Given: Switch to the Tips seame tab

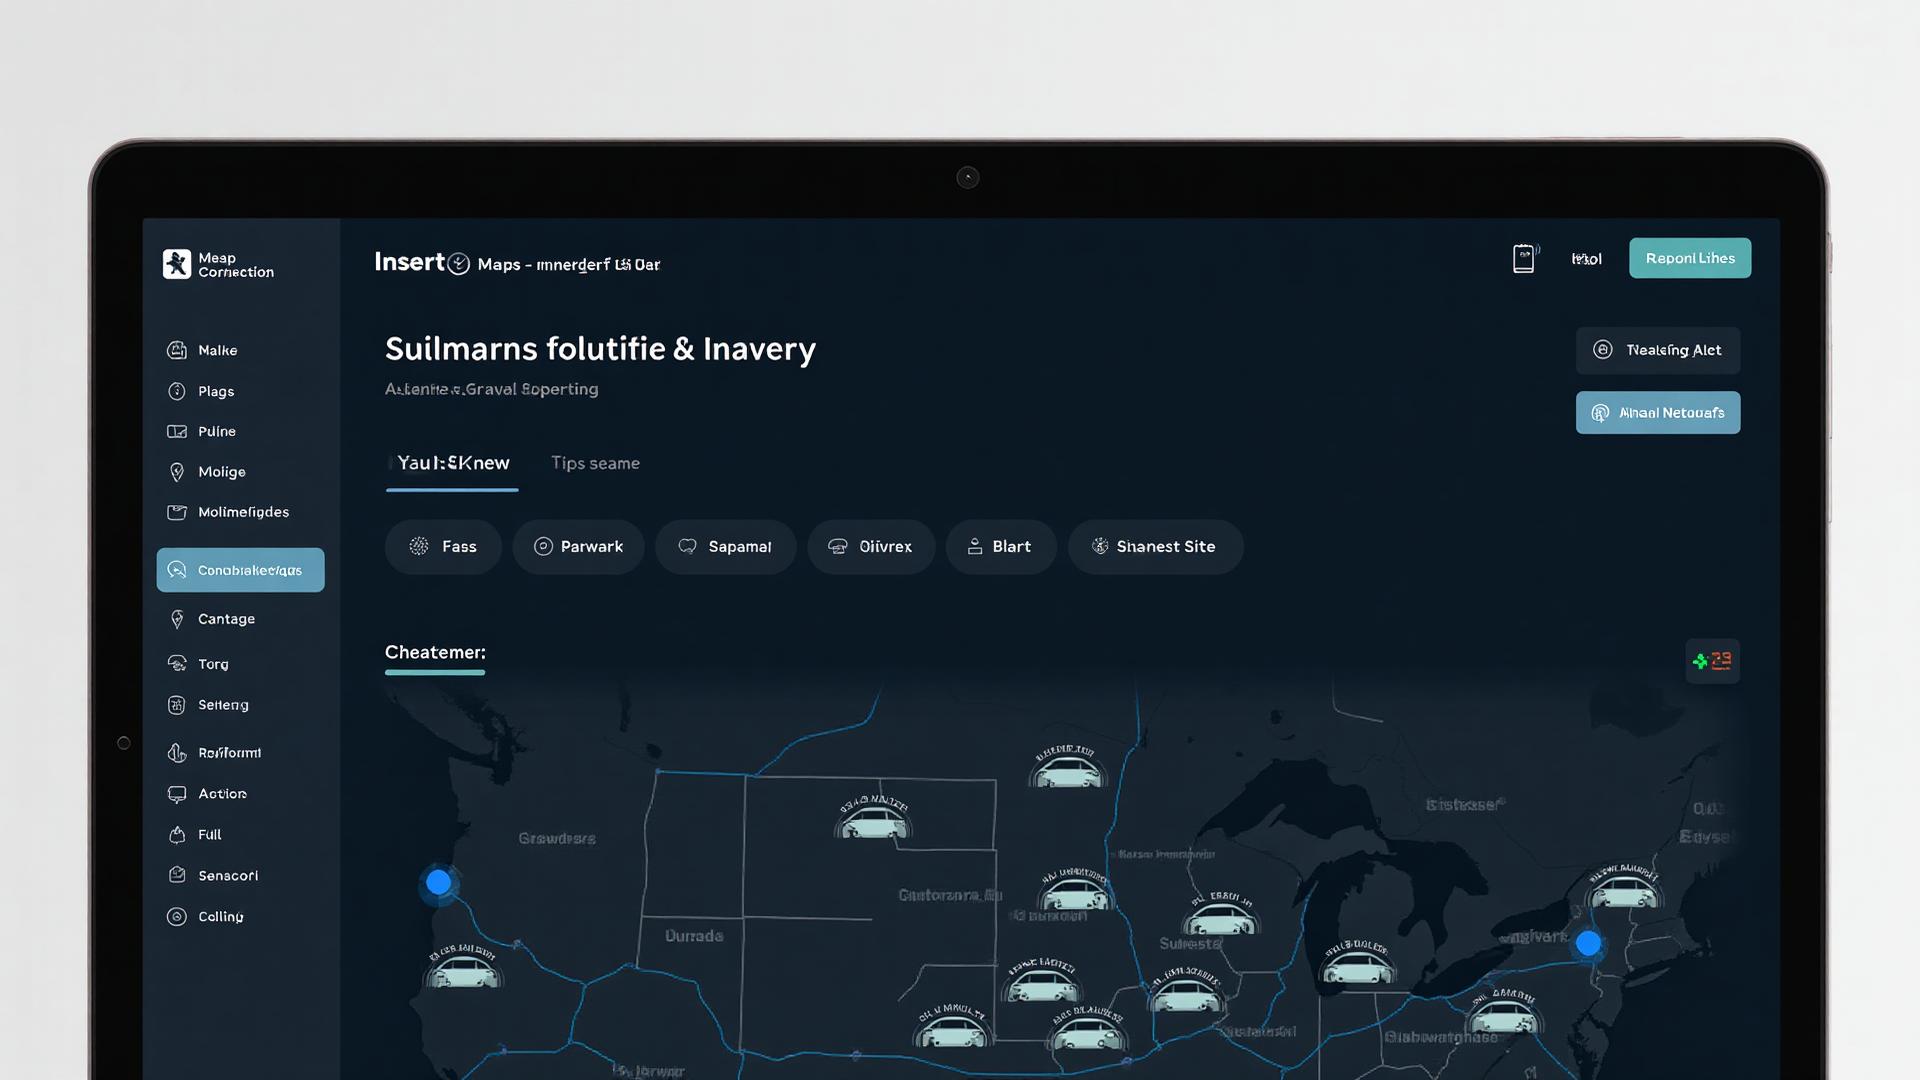Looking at the screenshot, I should [x=595, y=463].
